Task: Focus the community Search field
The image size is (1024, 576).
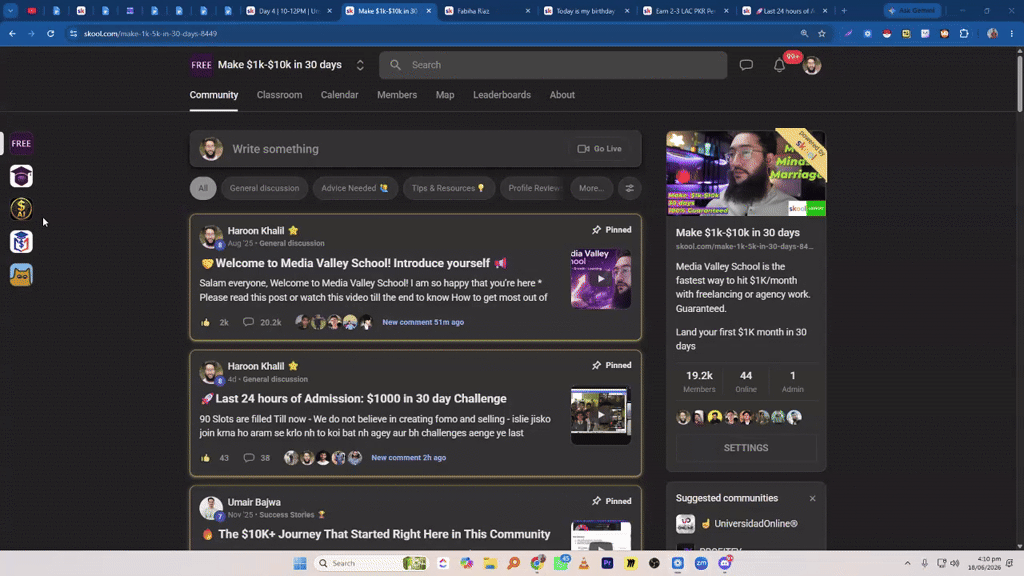Action: [553, 65]
